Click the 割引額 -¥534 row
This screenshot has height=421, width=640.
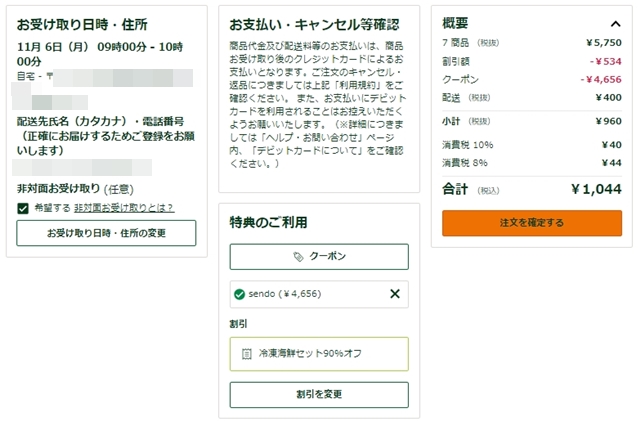532,61
